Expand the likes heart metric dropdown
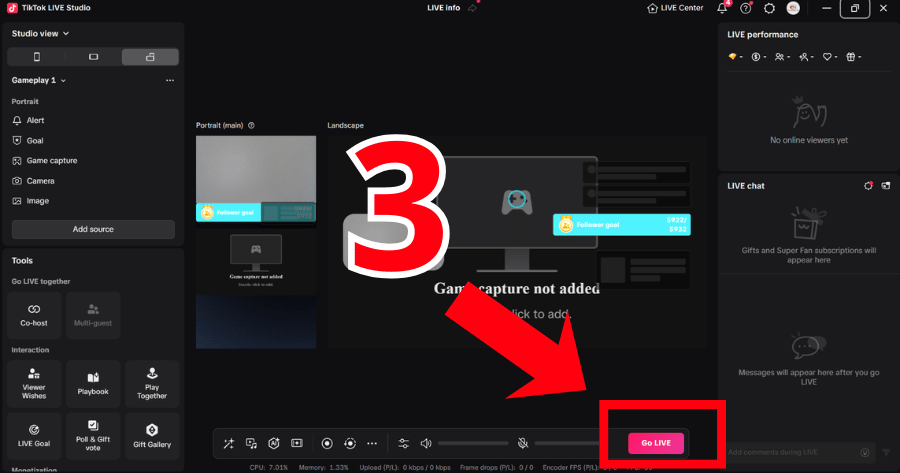Viewport: 900px width, 473px height. point(830,57)
